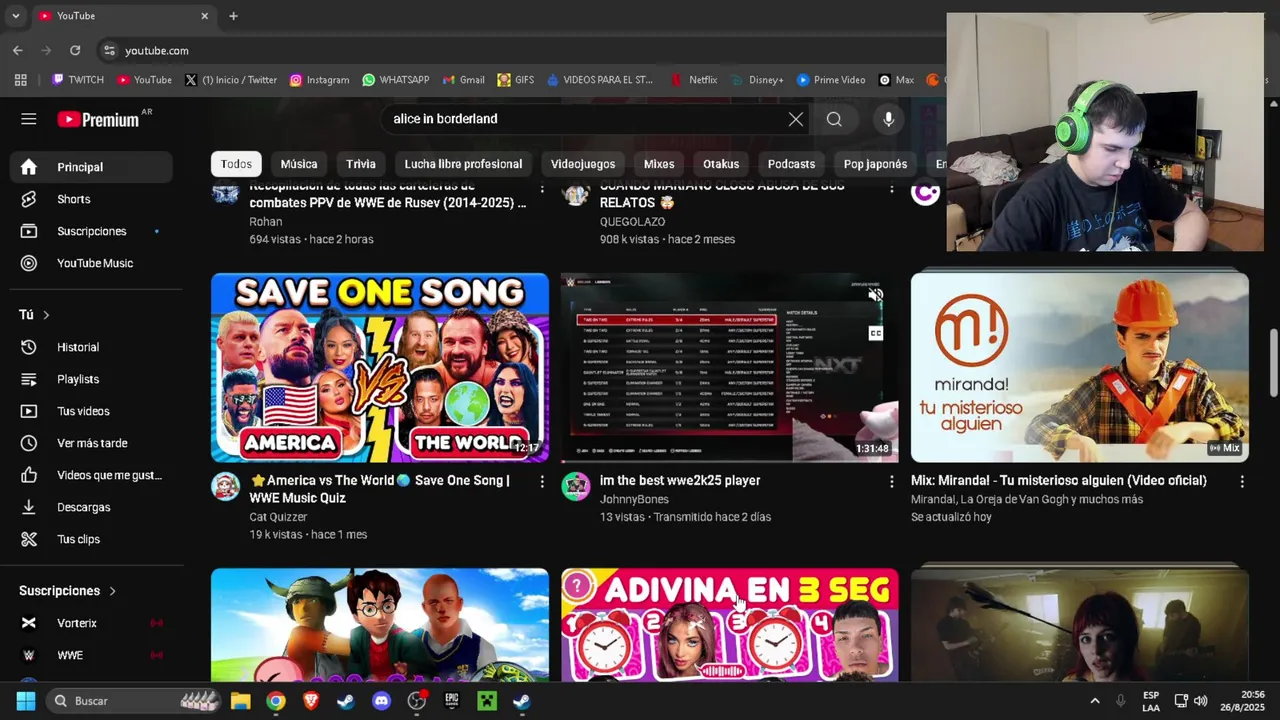The width and height of the screenshot is (1280, 720).
Task: Open the Save One Song video thumbnail
Action: [x=380, y=367]
